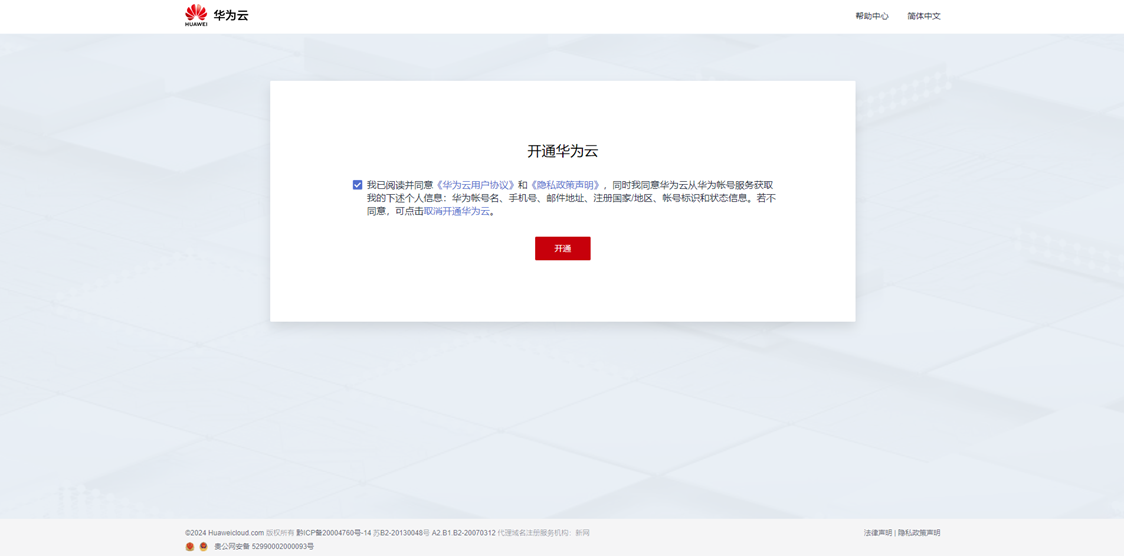
Task: Open footer 隐私政策声明 link
Action: (919, 533)
